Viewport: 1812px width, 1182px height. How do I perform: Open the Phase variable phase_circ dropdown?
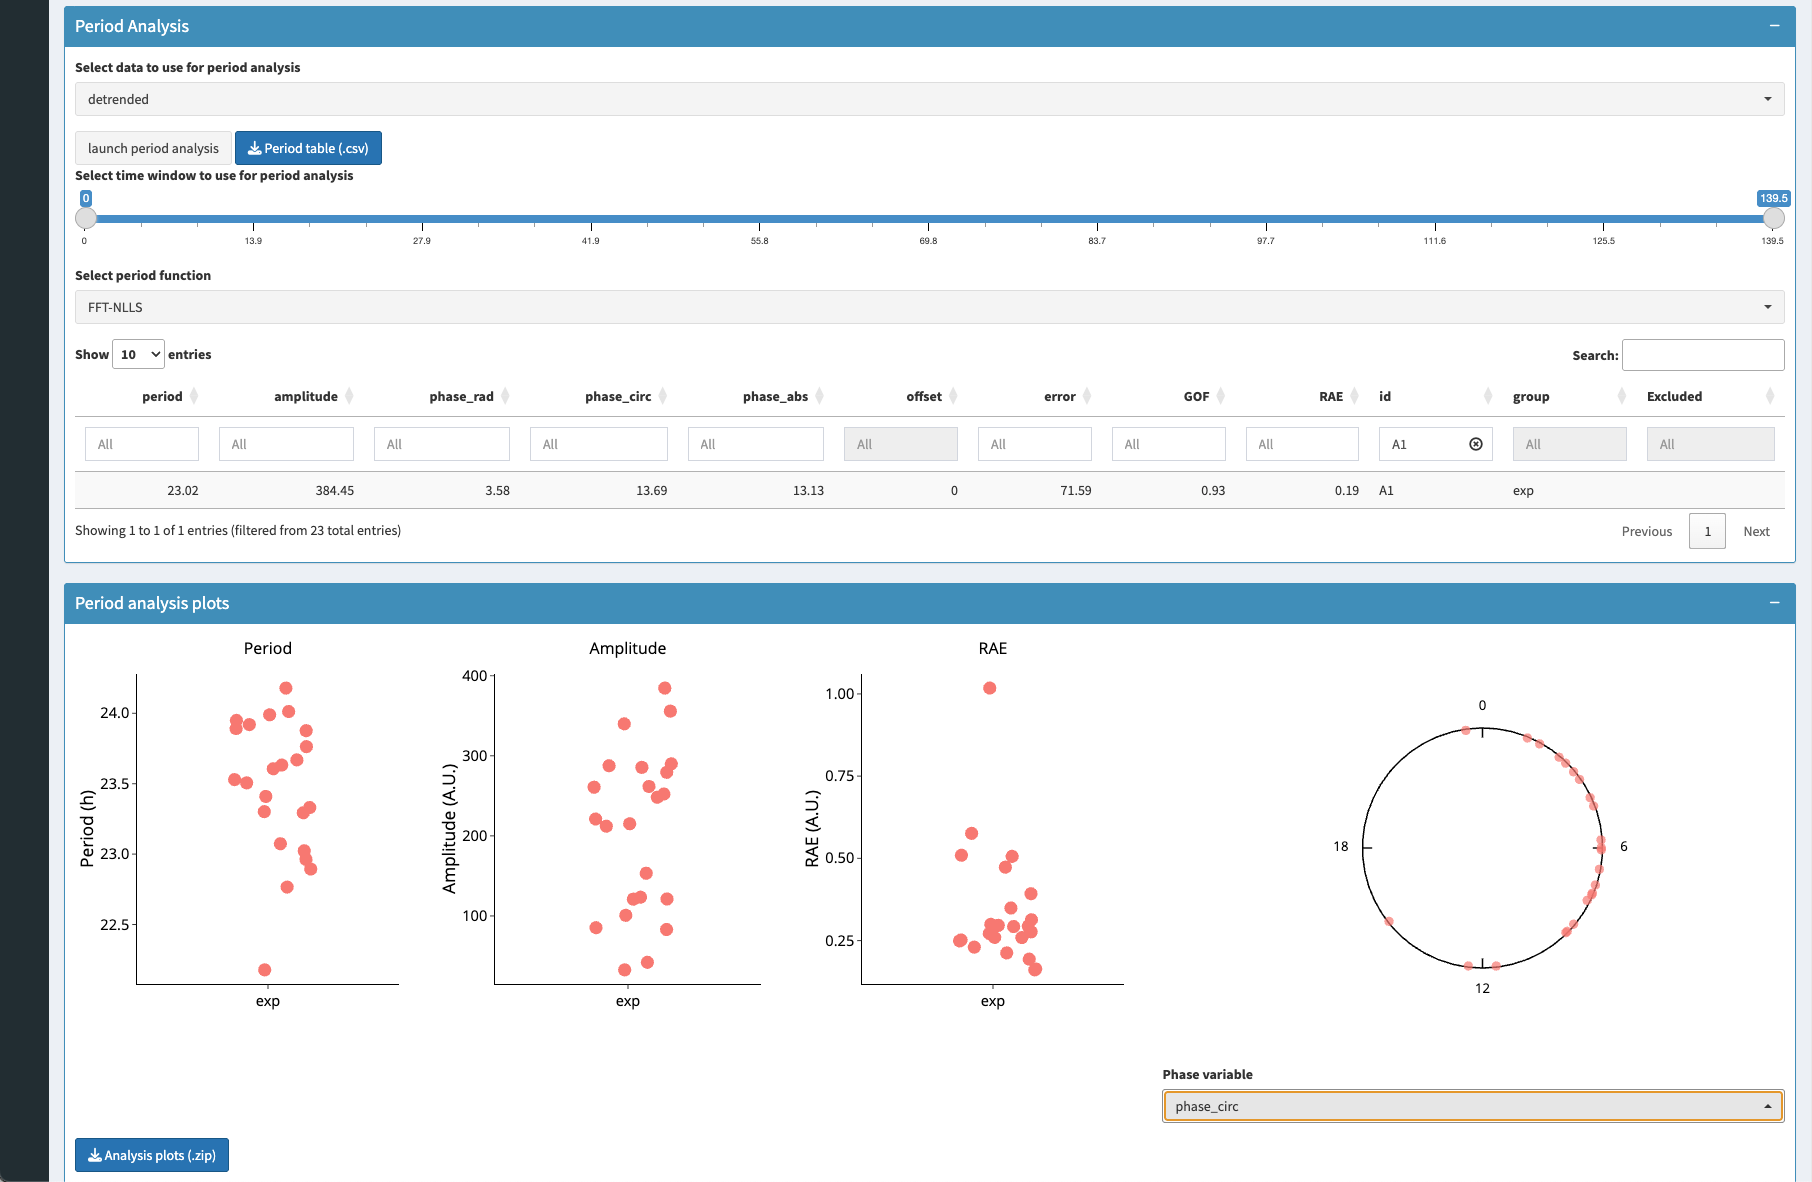pyautogui.click(x=1473, y=1106)
